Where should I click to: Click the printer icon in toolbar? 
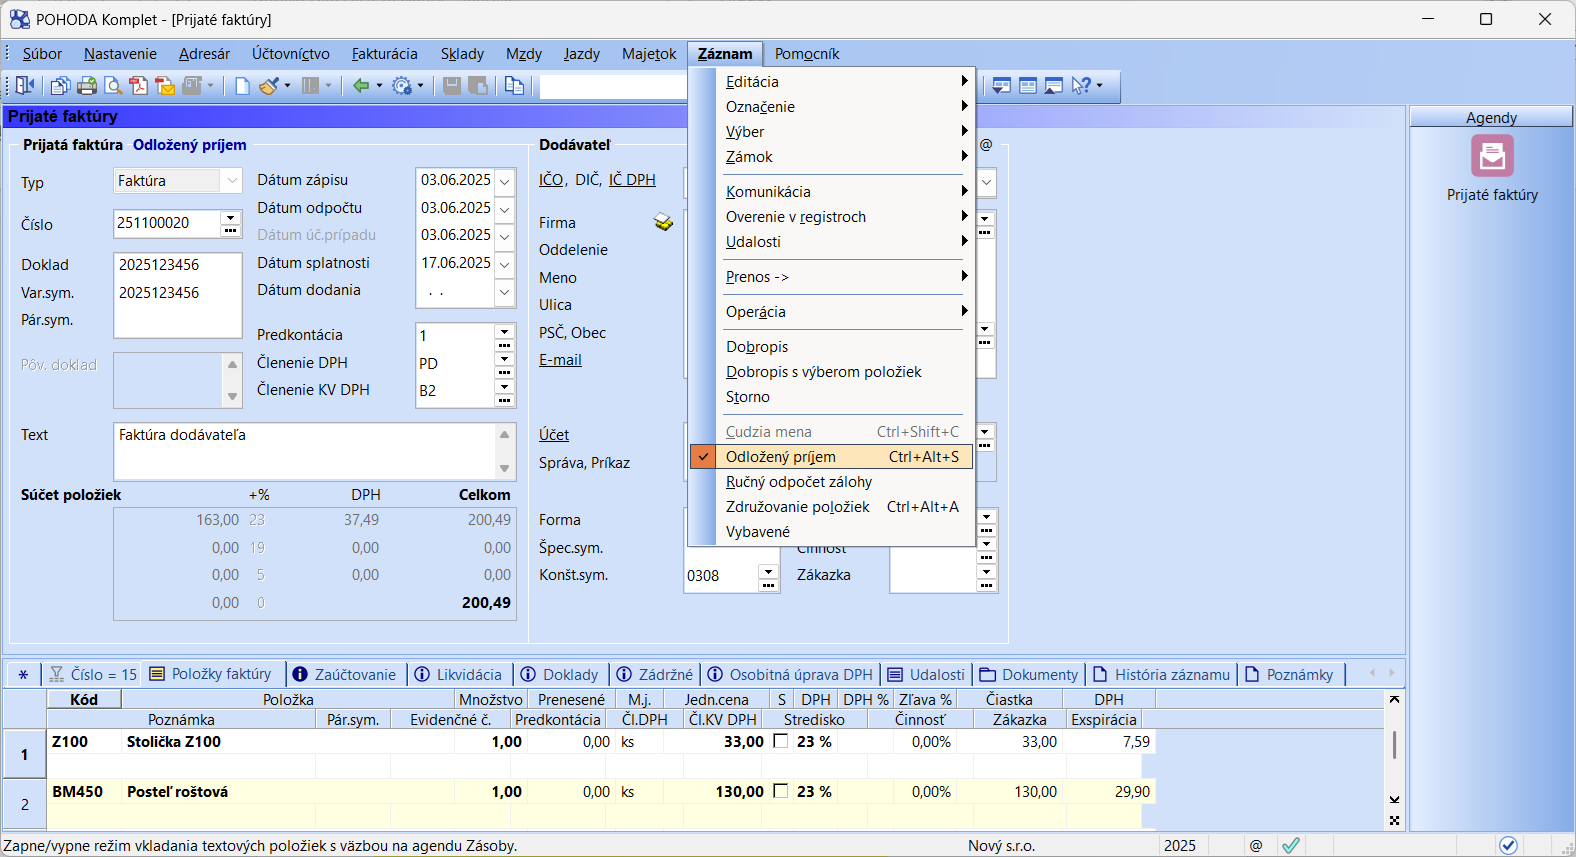87,86
